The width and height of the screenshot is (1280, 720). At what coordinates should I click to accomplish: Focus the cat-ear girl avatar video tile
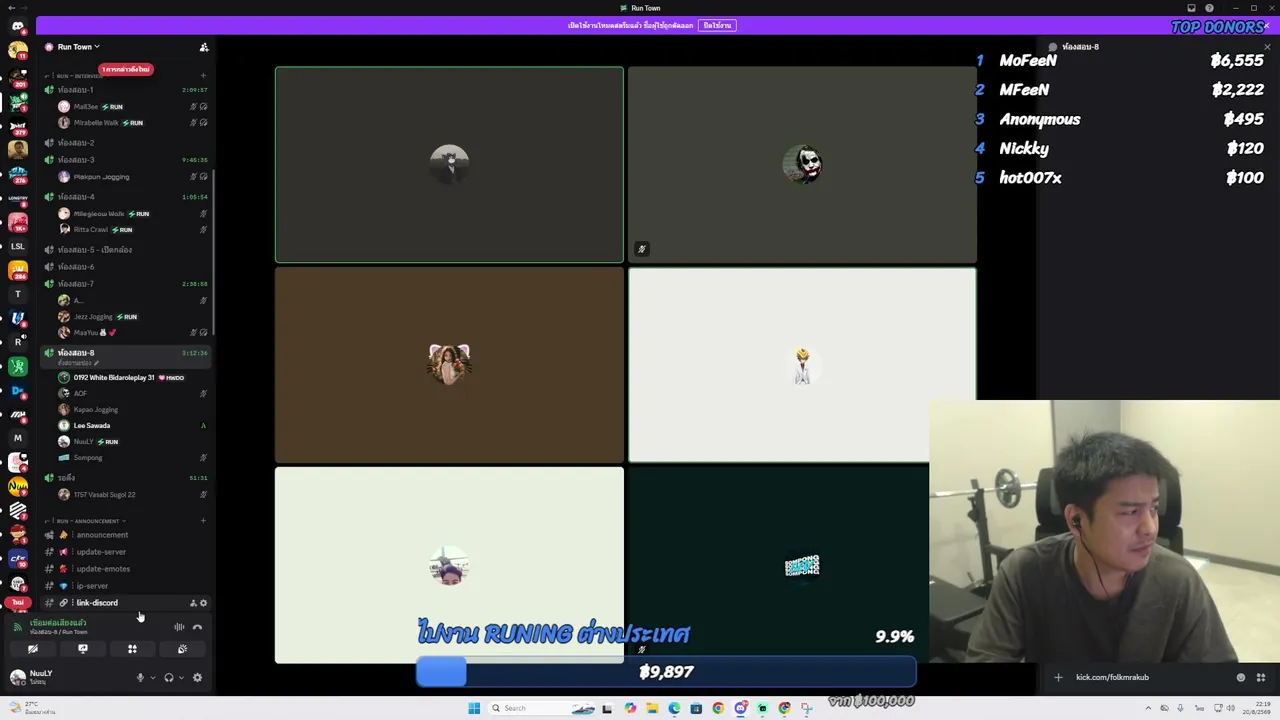point(449,365)
